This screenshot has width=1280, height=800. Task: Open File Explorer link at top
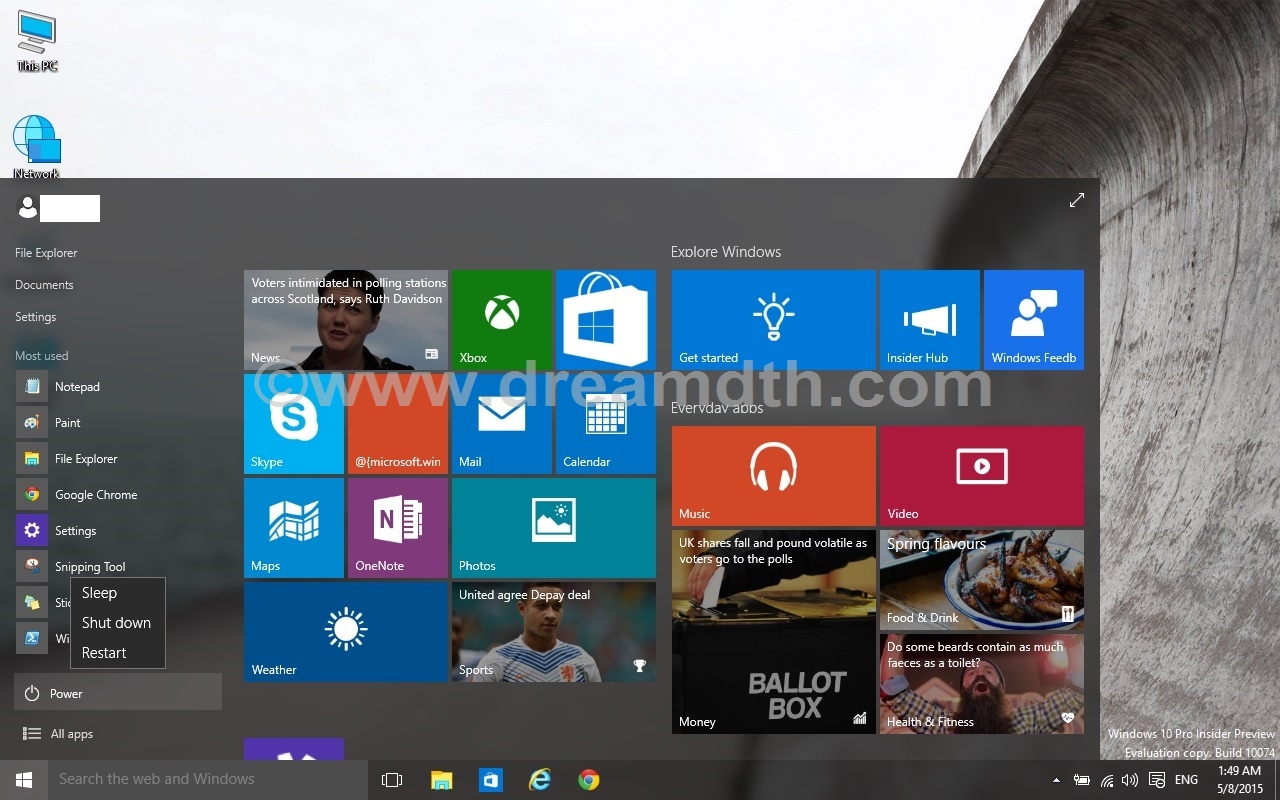(x=46, y=253)
